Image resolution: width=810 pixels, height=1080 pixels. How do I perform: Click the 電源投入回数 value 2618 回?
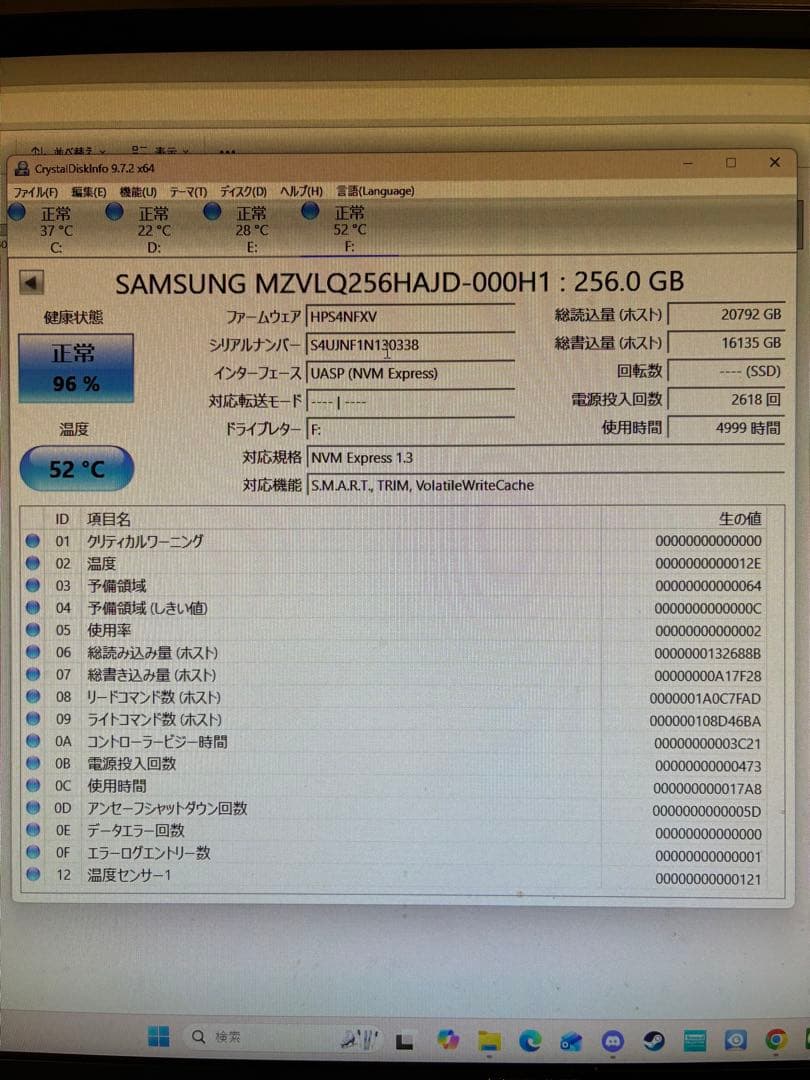tap(727, 399)
